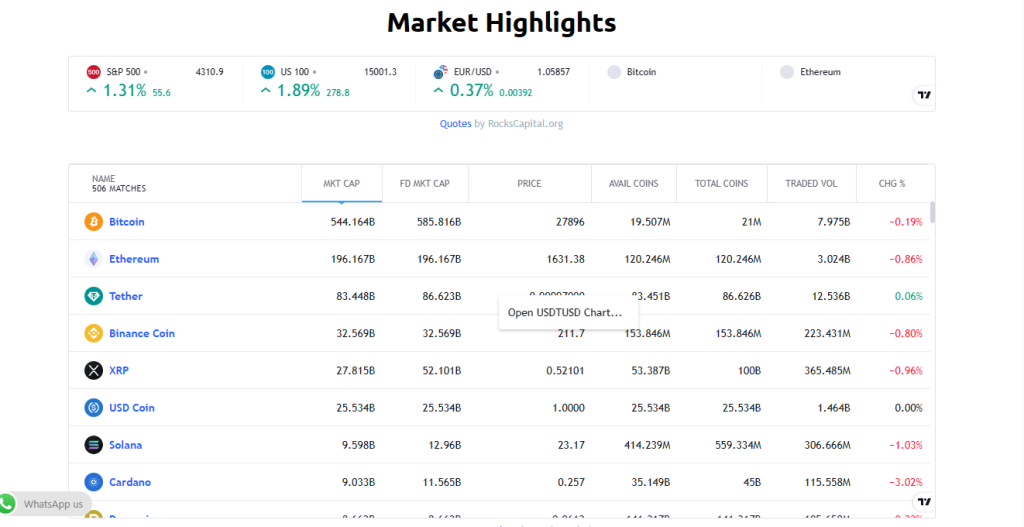Sort by MKT CAP column
Viewport: 1024px width, 527px height.
(342, 184)
